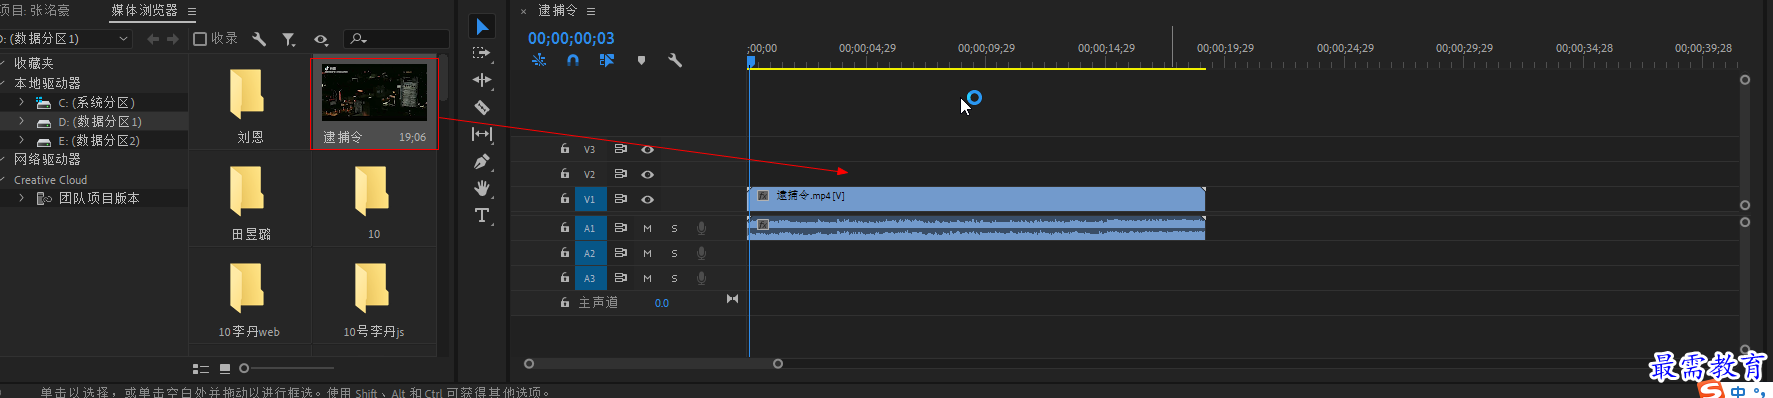Enable the 收录 ingest checkbox

pyautogui.click(x=200, y=39)
